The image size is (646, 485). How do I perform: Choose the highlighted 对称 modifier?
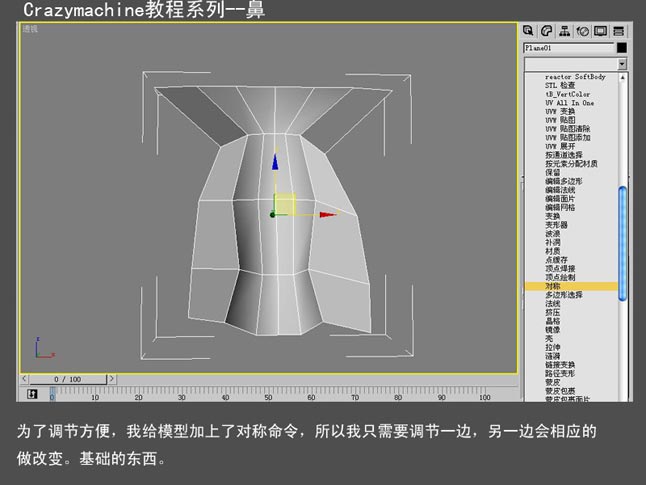click(x=571, y=286)
